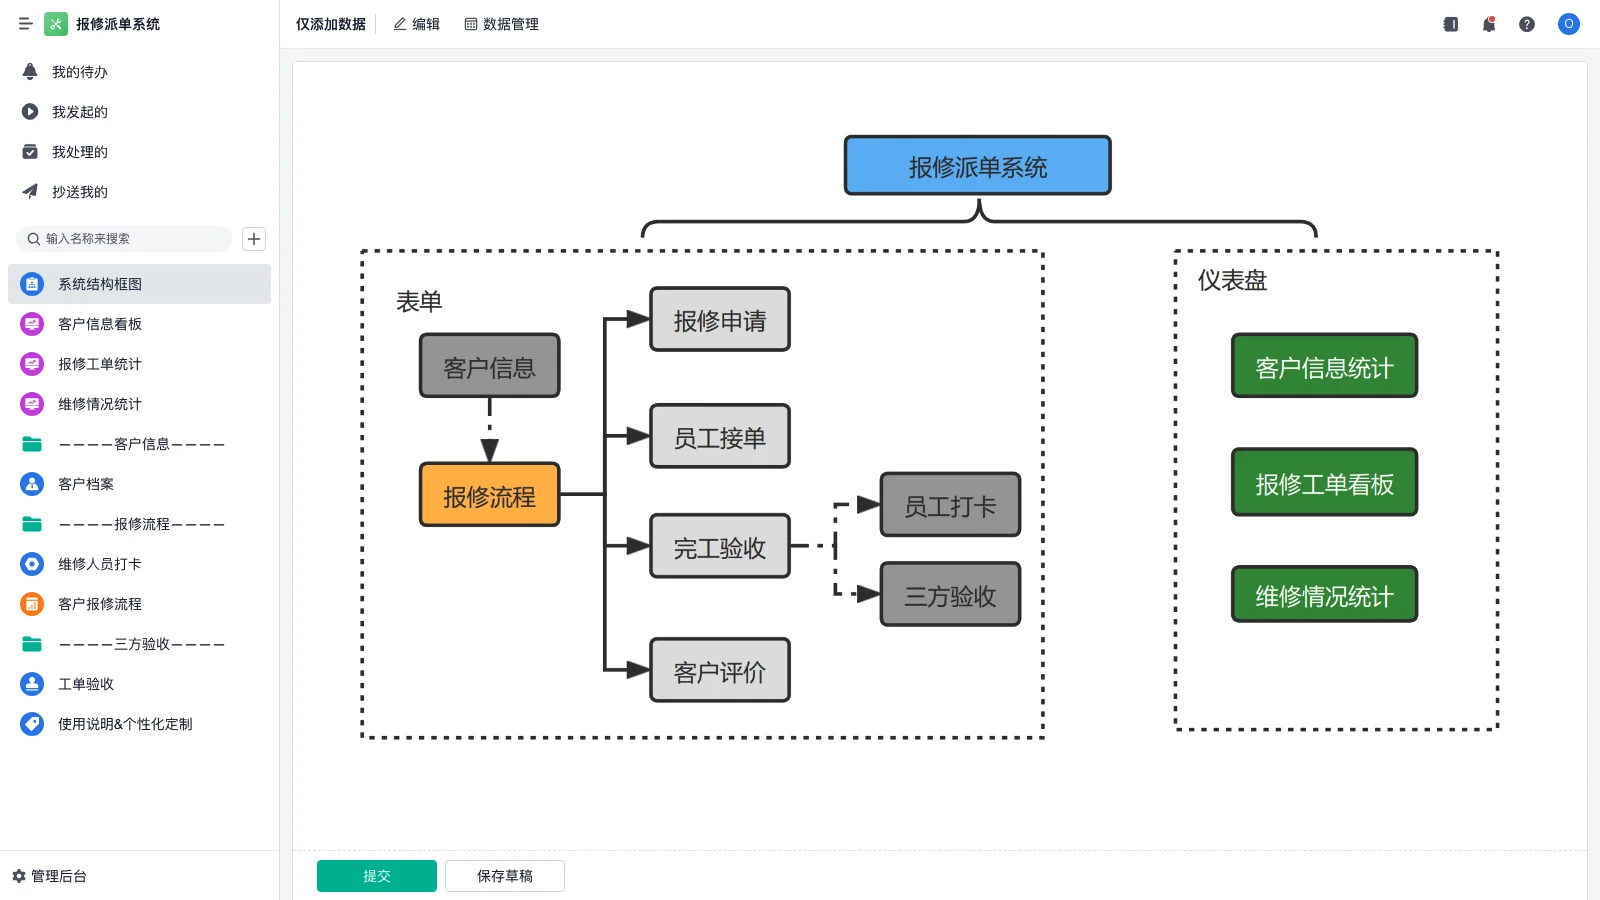Collapse the sidebar with the hamburger icon
This screenshot has height=900, width=1600.
pos(26,24)
